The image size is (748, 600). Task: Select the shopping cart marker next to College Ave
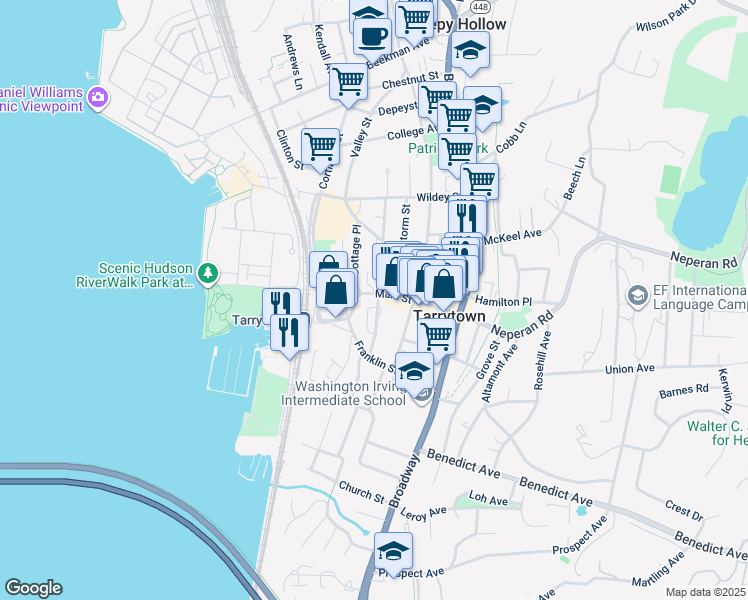(457, 118)
